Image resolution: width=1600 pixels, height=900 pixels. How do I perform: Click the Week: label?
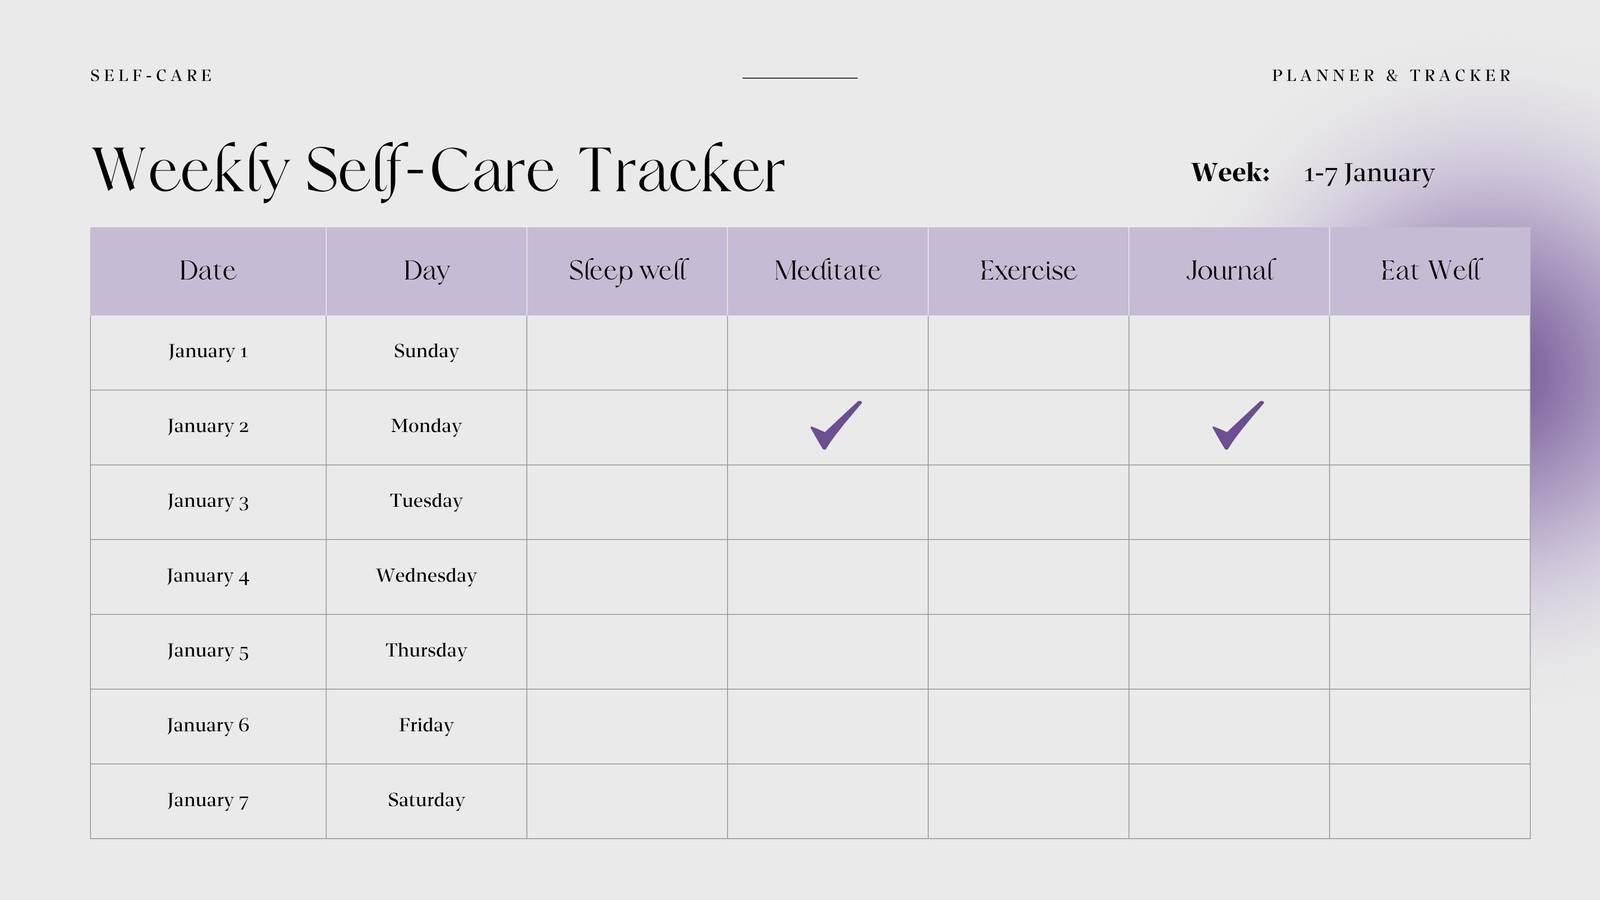tap(1230, 173)
